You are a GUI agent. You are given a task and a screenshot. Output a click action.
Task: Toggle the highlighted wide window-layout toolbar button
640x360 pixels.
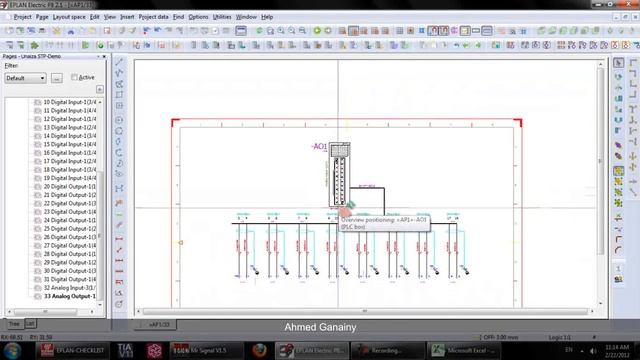241,31
